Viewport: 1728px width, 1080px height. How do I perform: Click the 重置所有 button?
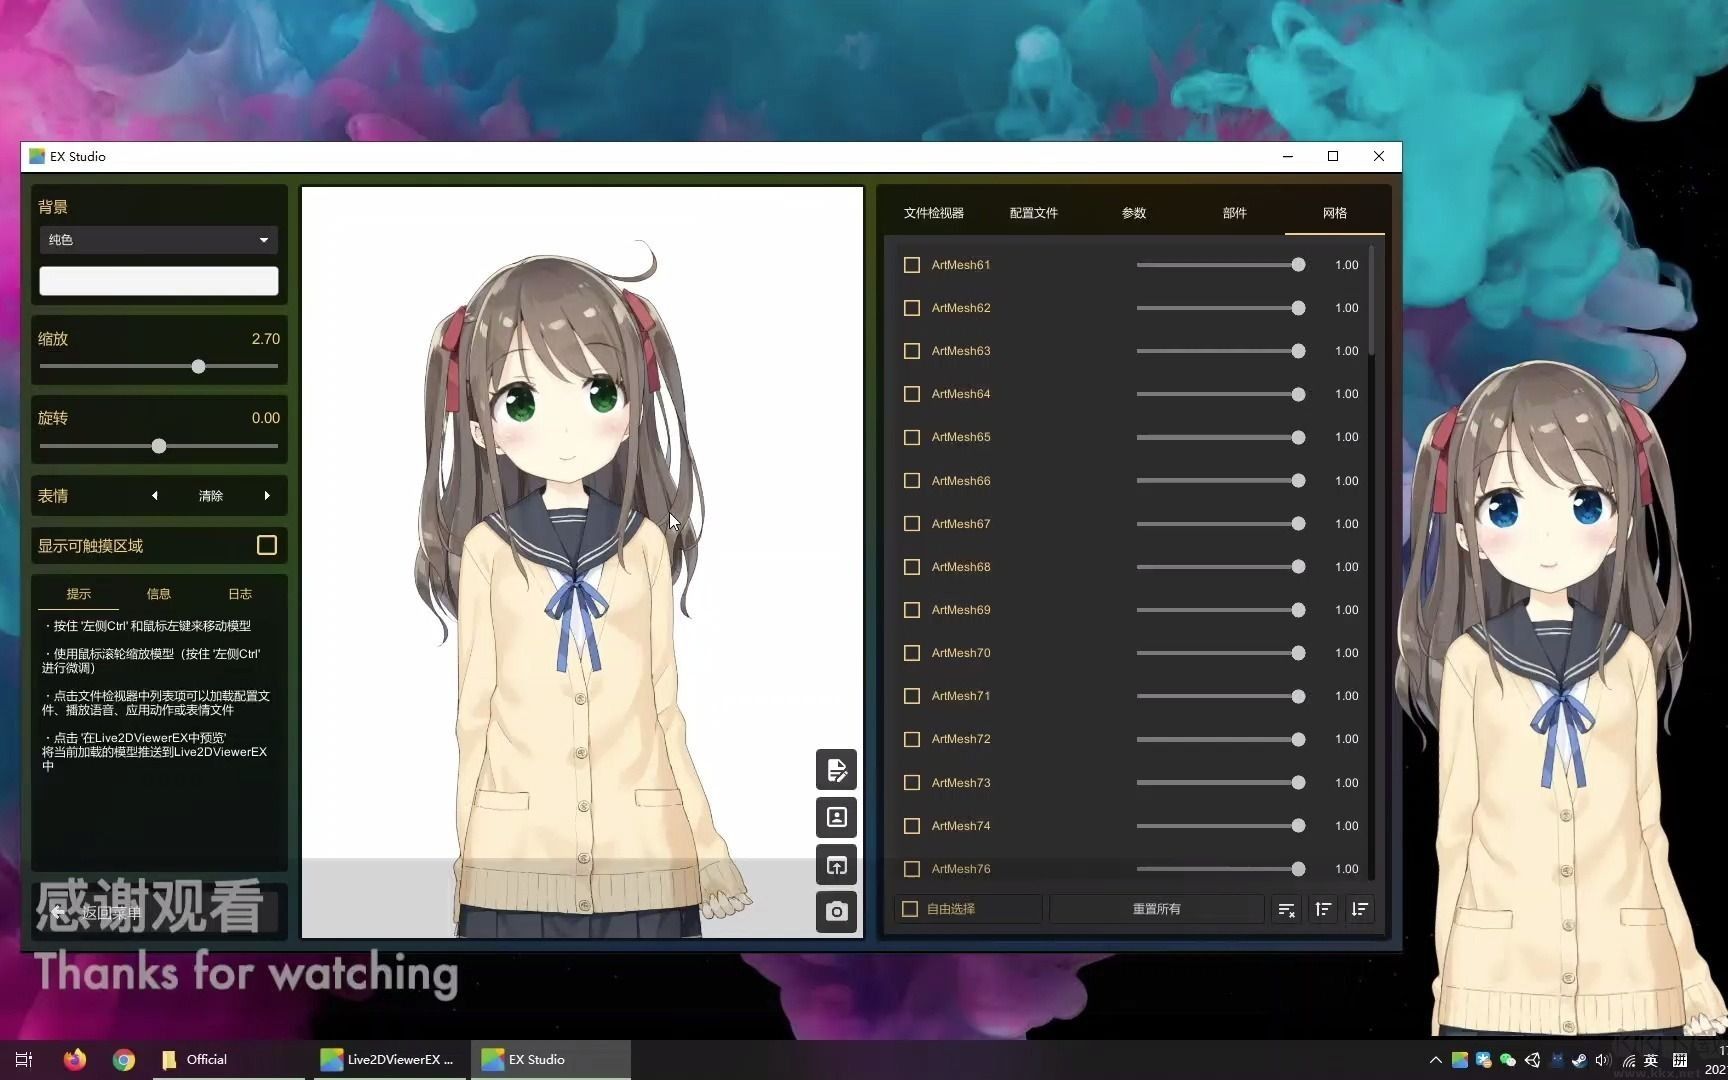tap(1157, 908)
